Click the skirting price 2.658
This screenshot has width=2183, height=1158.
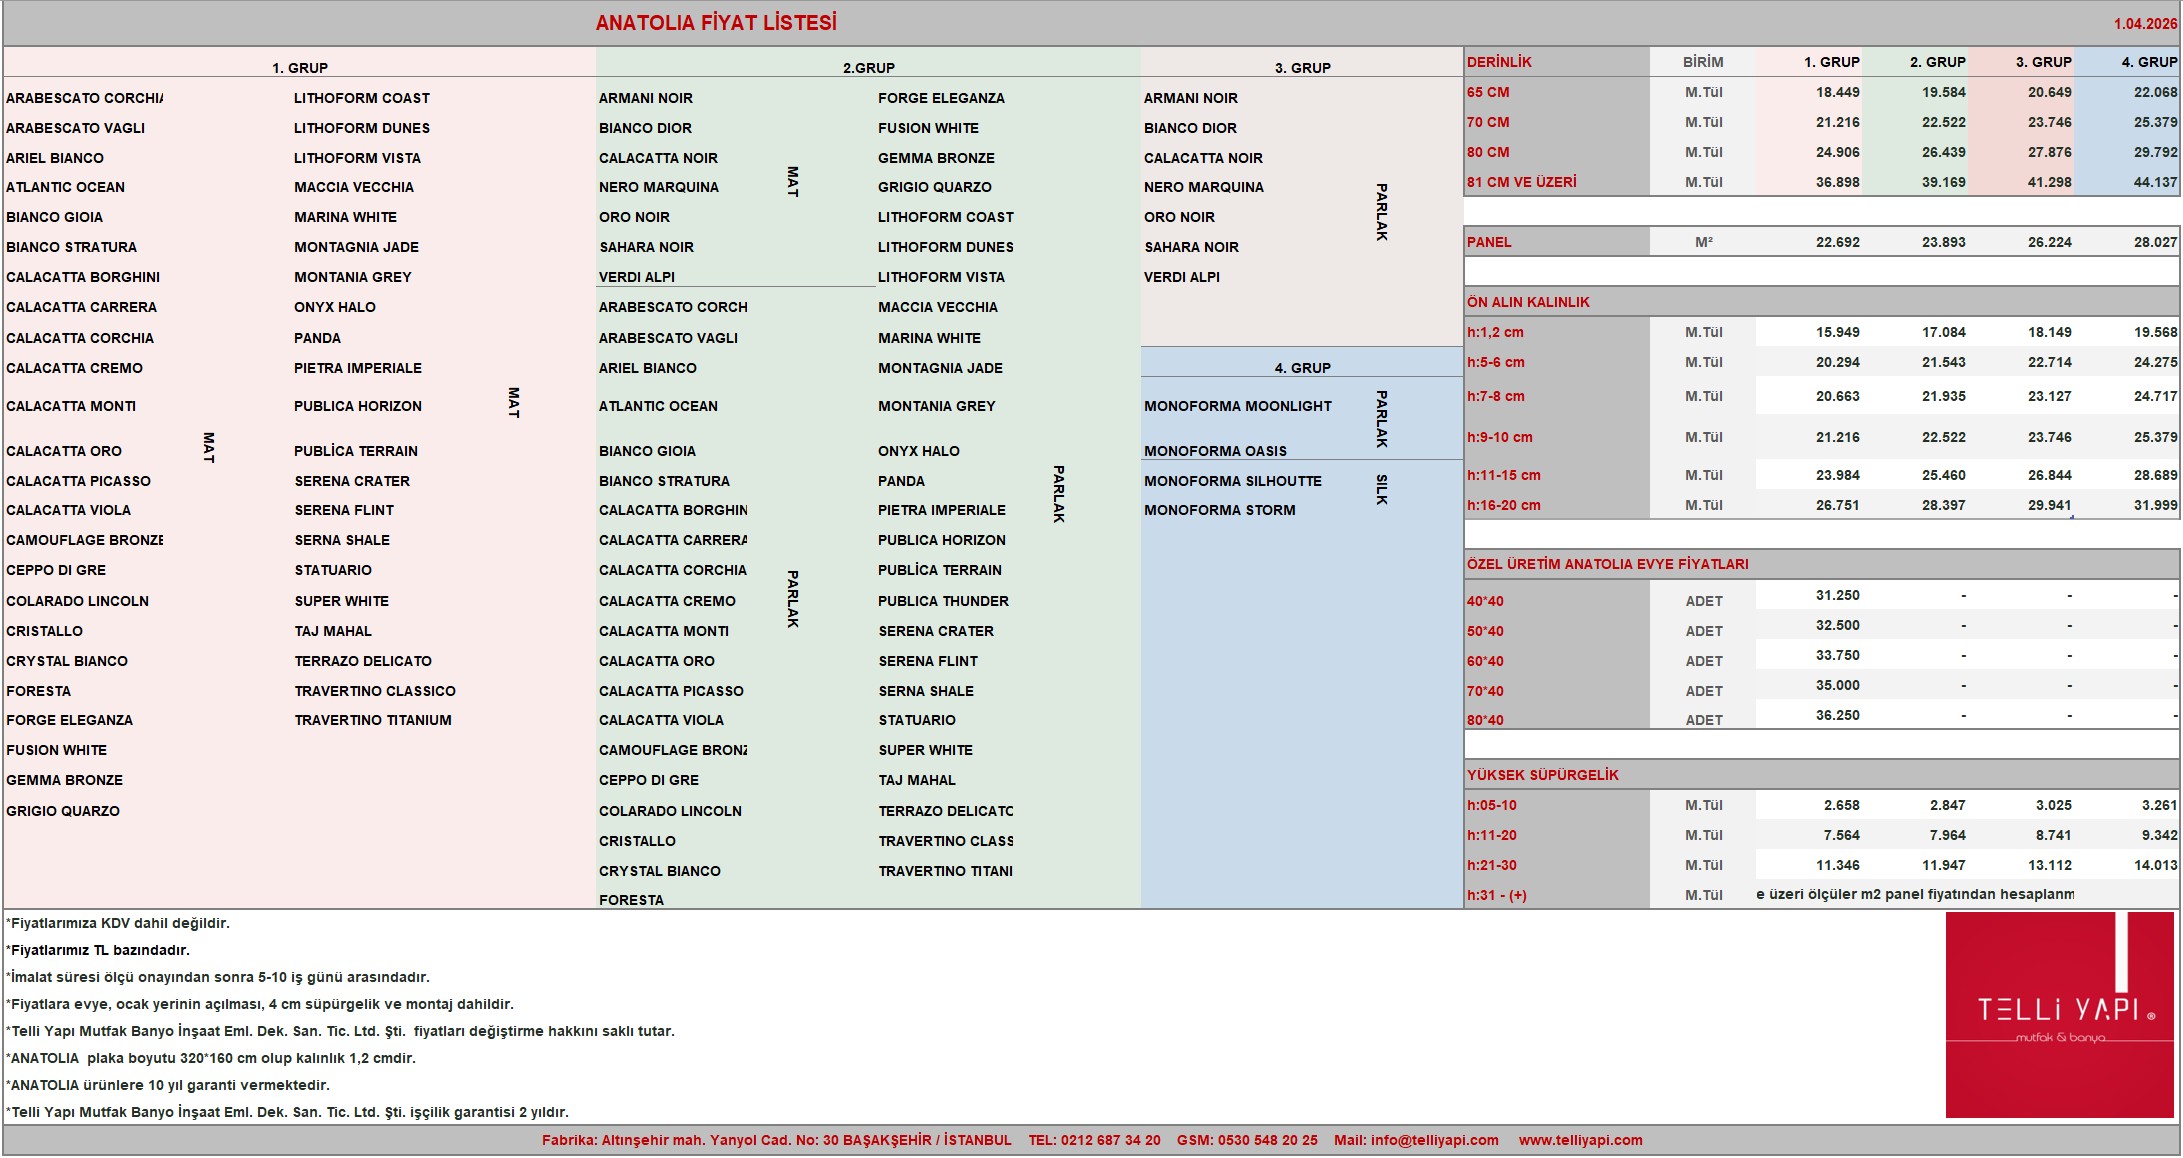[1842, 805]
